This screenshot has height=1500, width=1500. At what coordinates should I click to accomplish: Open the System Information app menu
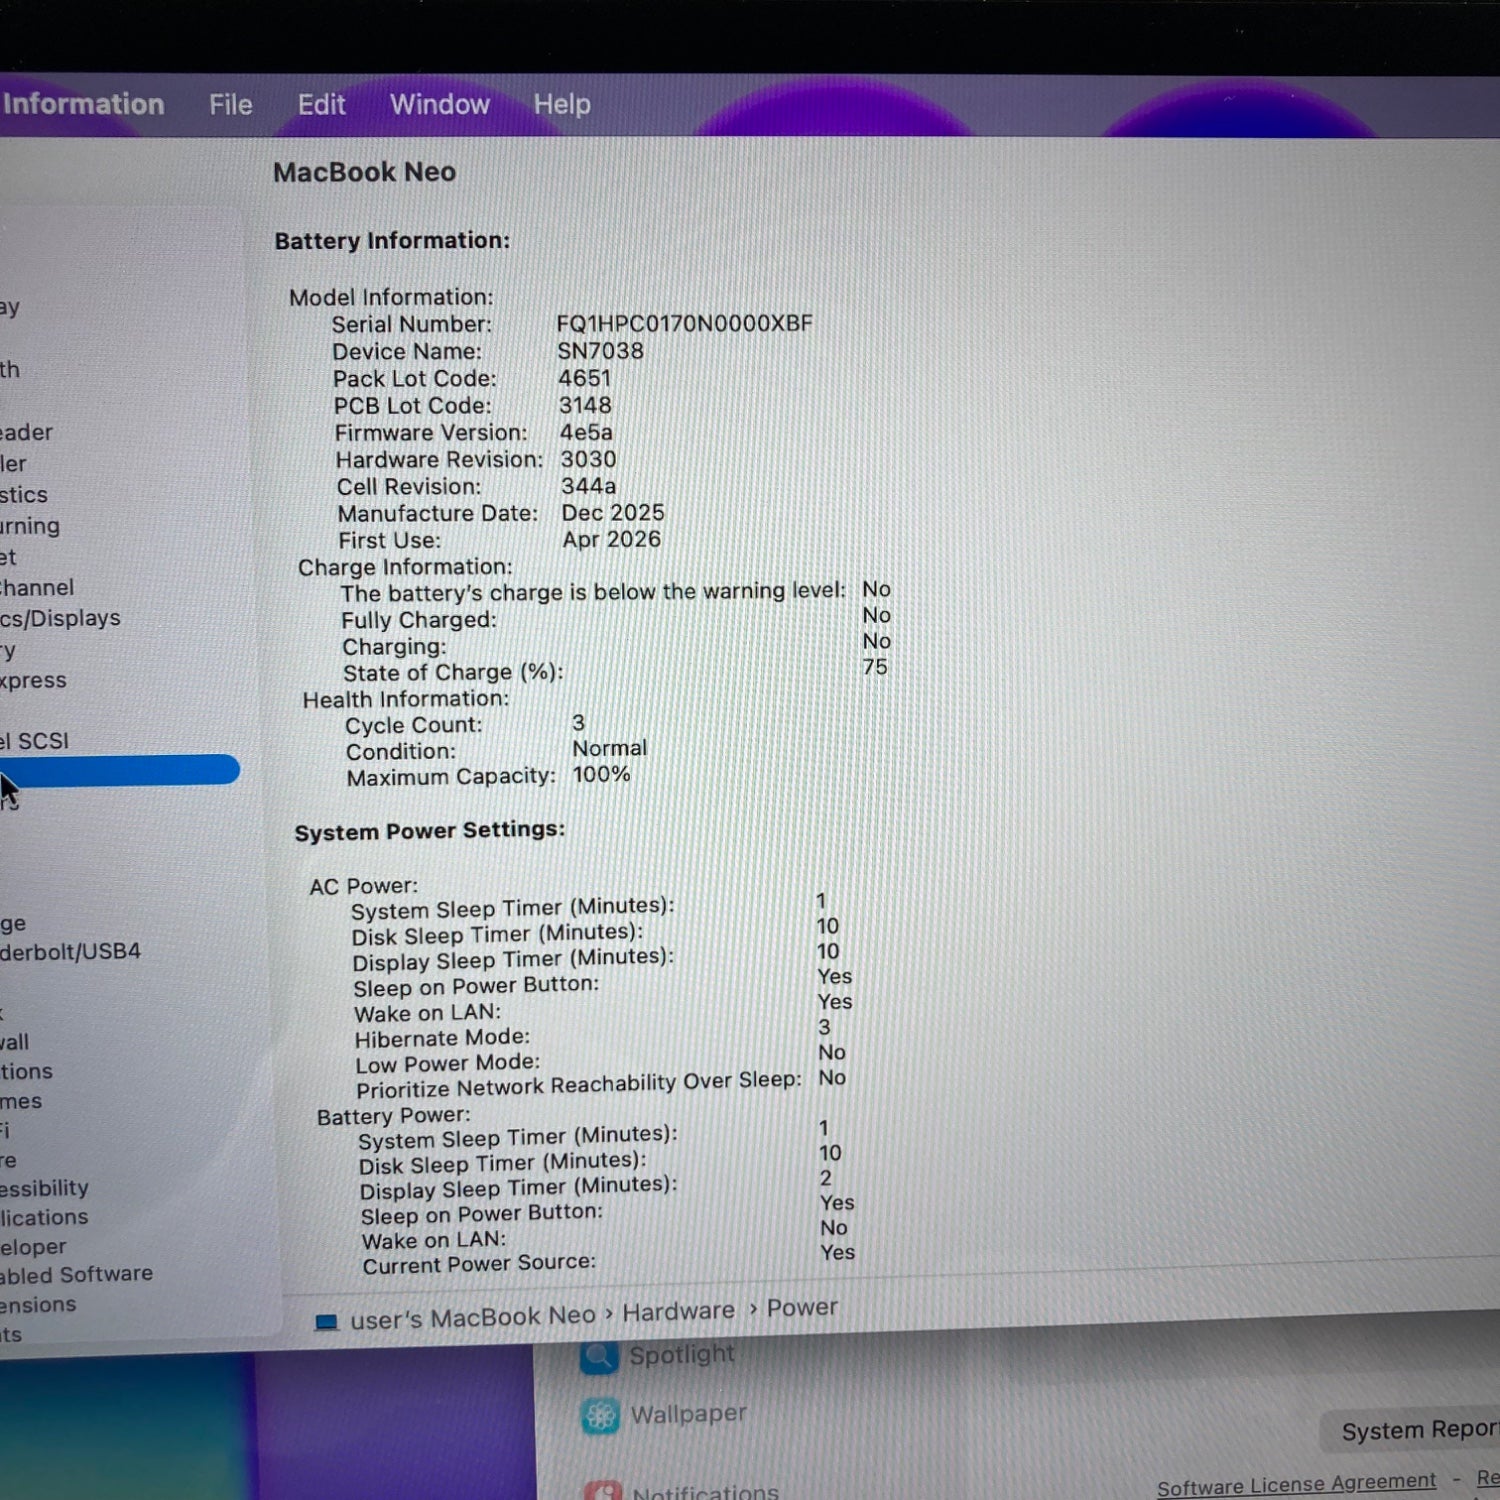pos(82,104)
